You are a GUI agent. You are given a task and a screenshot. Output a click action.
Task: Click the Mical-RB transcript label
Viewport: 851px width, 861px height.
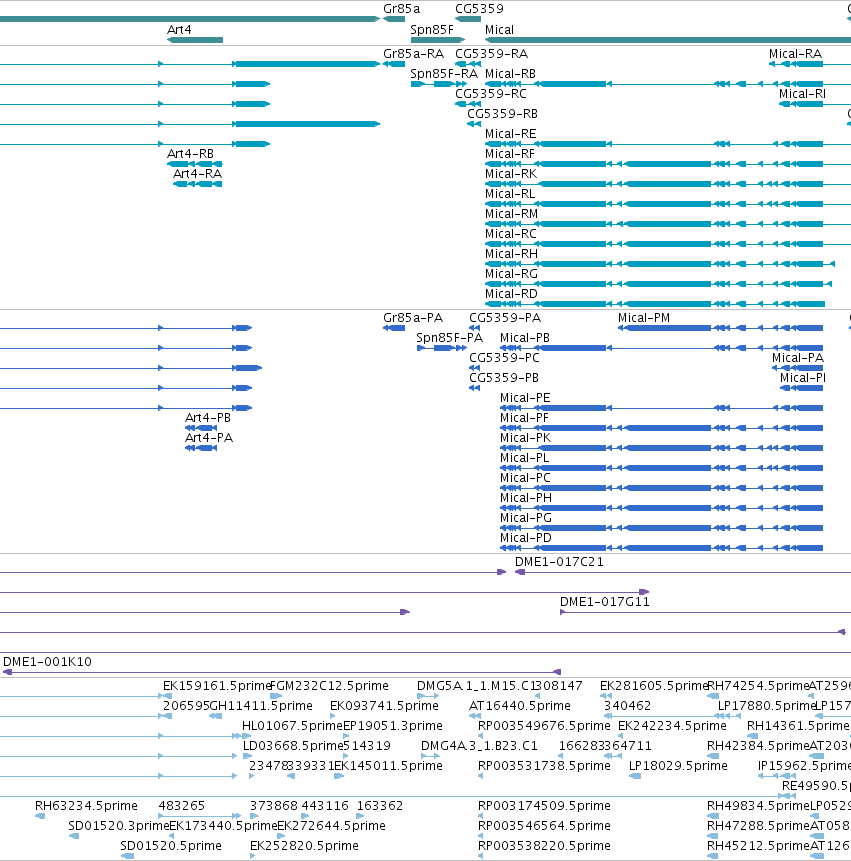pos(511,74)
